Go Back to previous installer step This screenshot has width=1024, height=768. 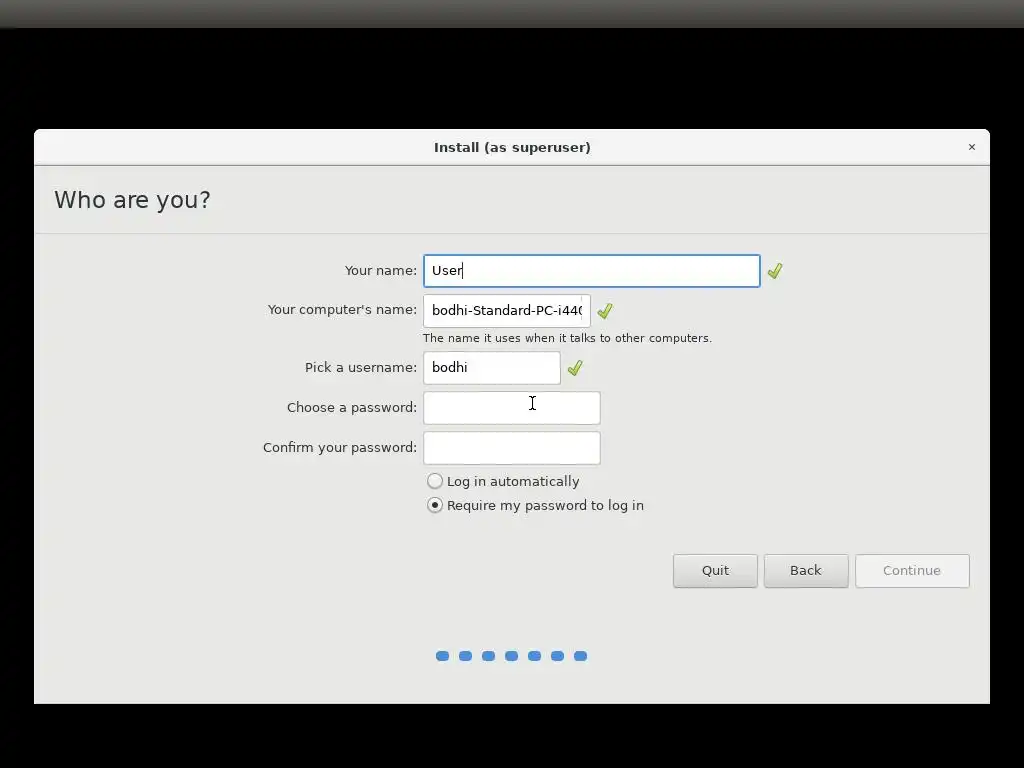pyautogui.click(x=806, y=571)
